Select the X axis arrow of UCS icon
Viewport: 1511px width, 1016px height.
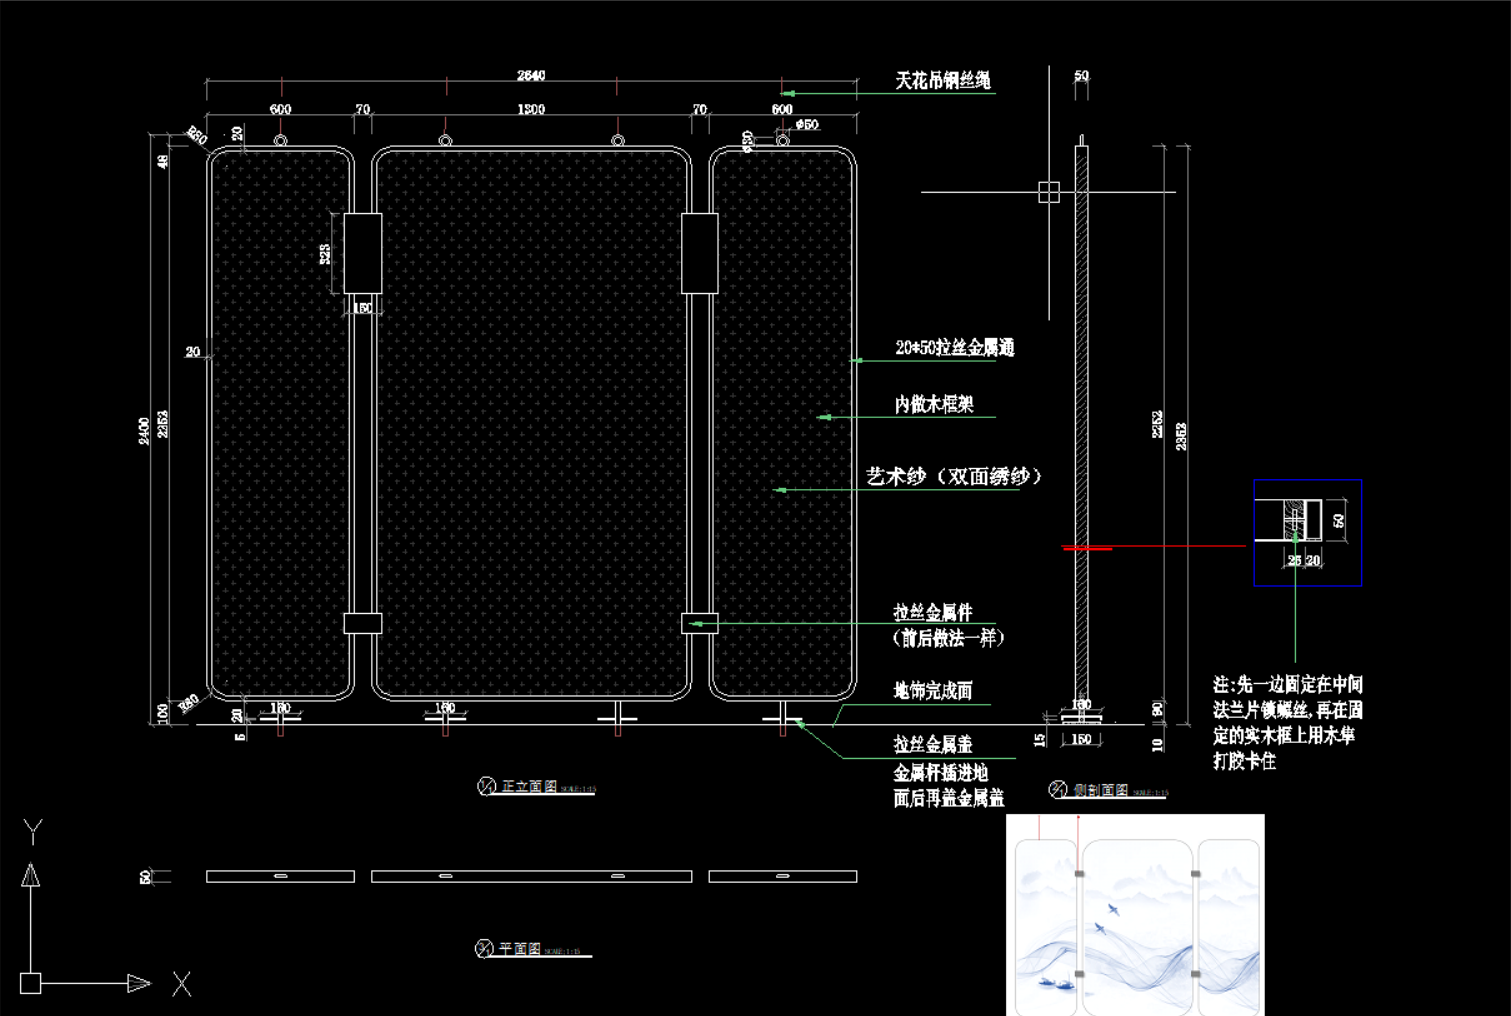[x=139, y=984]
